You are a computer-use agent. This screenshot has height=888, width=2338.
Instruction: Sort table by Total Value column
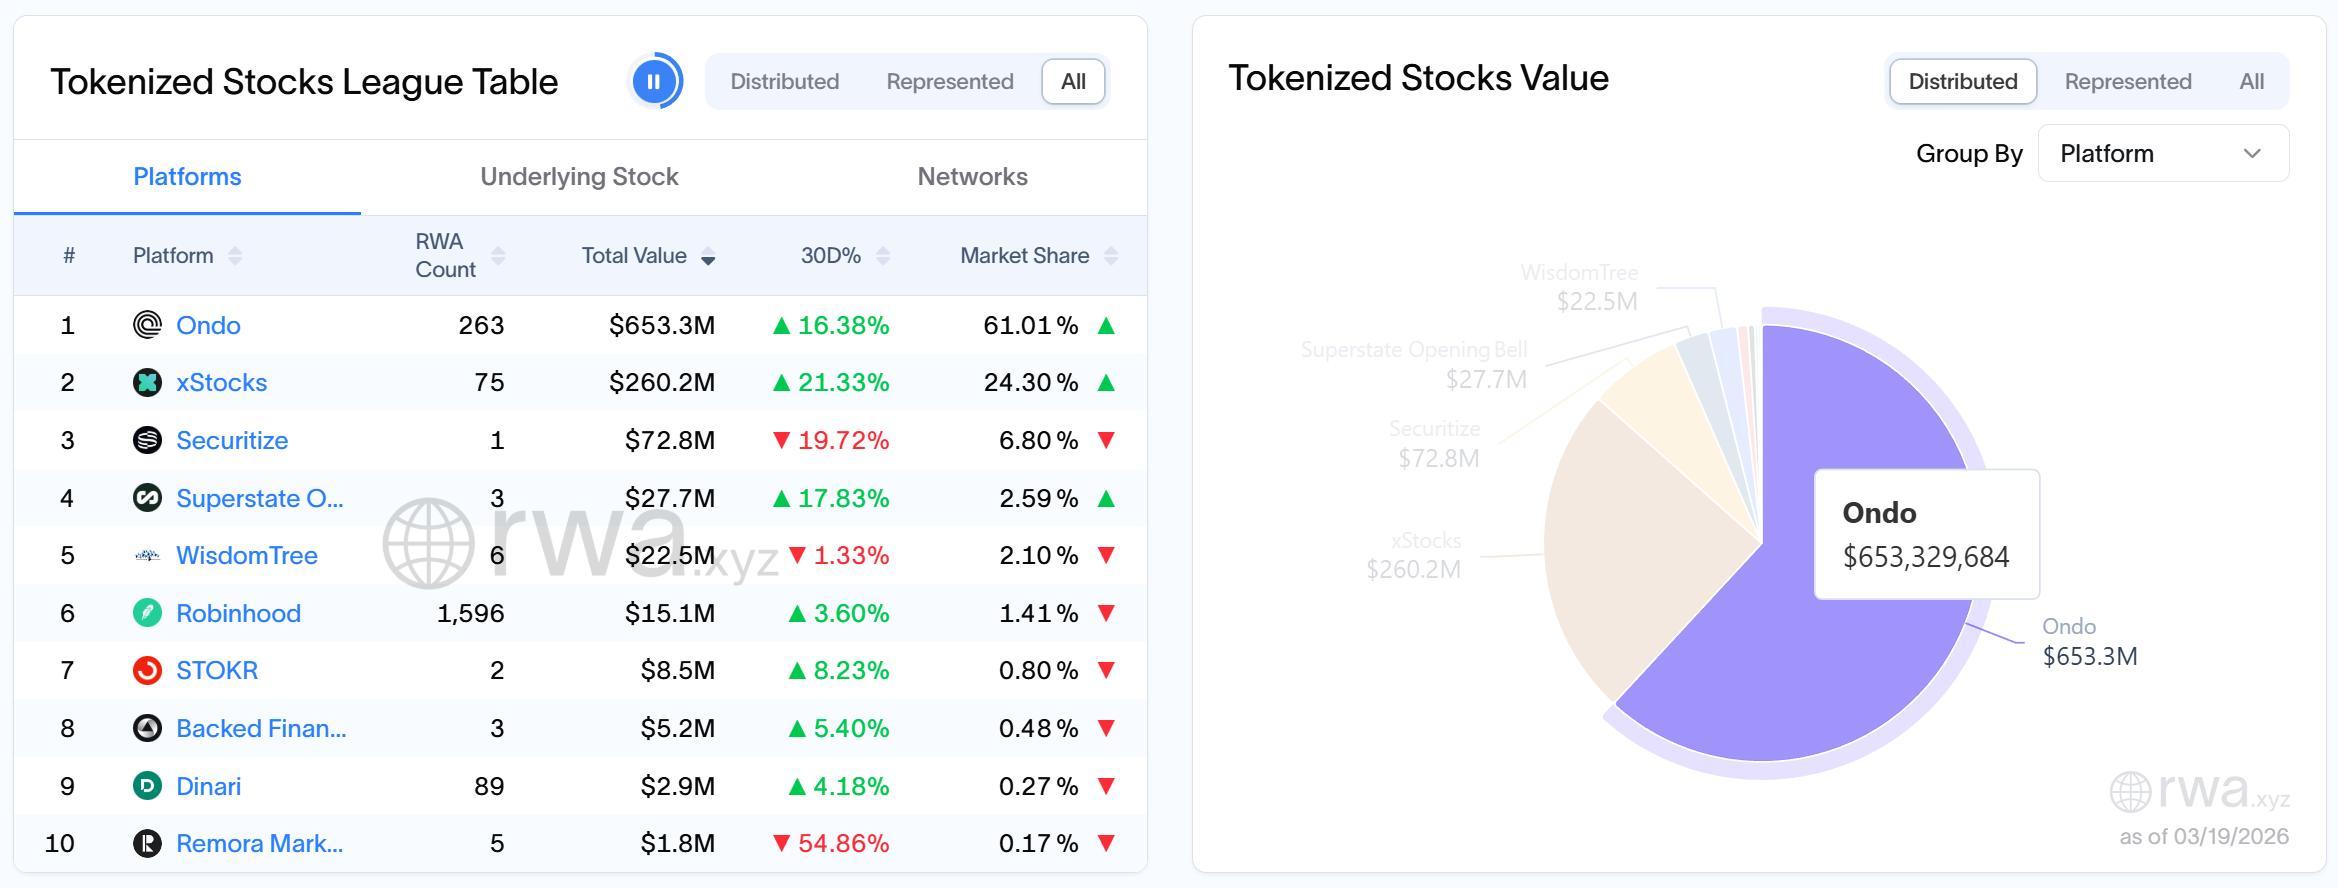[647, 256]
